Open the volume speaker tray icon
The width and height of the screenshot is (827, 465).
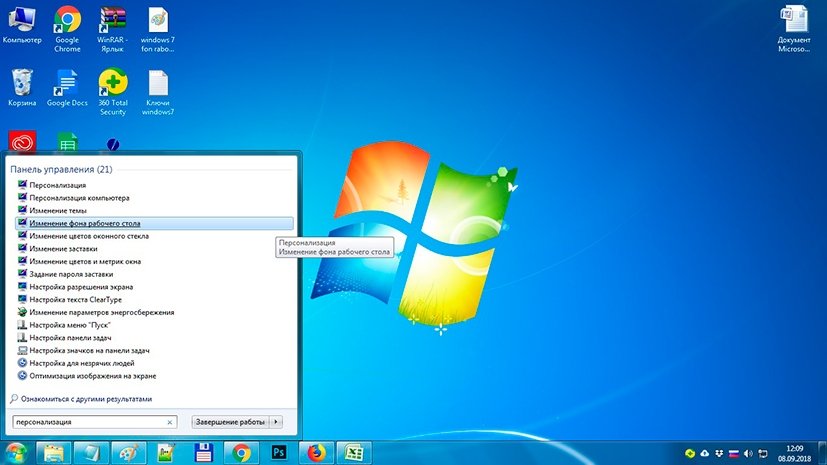(x=748, y=453)
